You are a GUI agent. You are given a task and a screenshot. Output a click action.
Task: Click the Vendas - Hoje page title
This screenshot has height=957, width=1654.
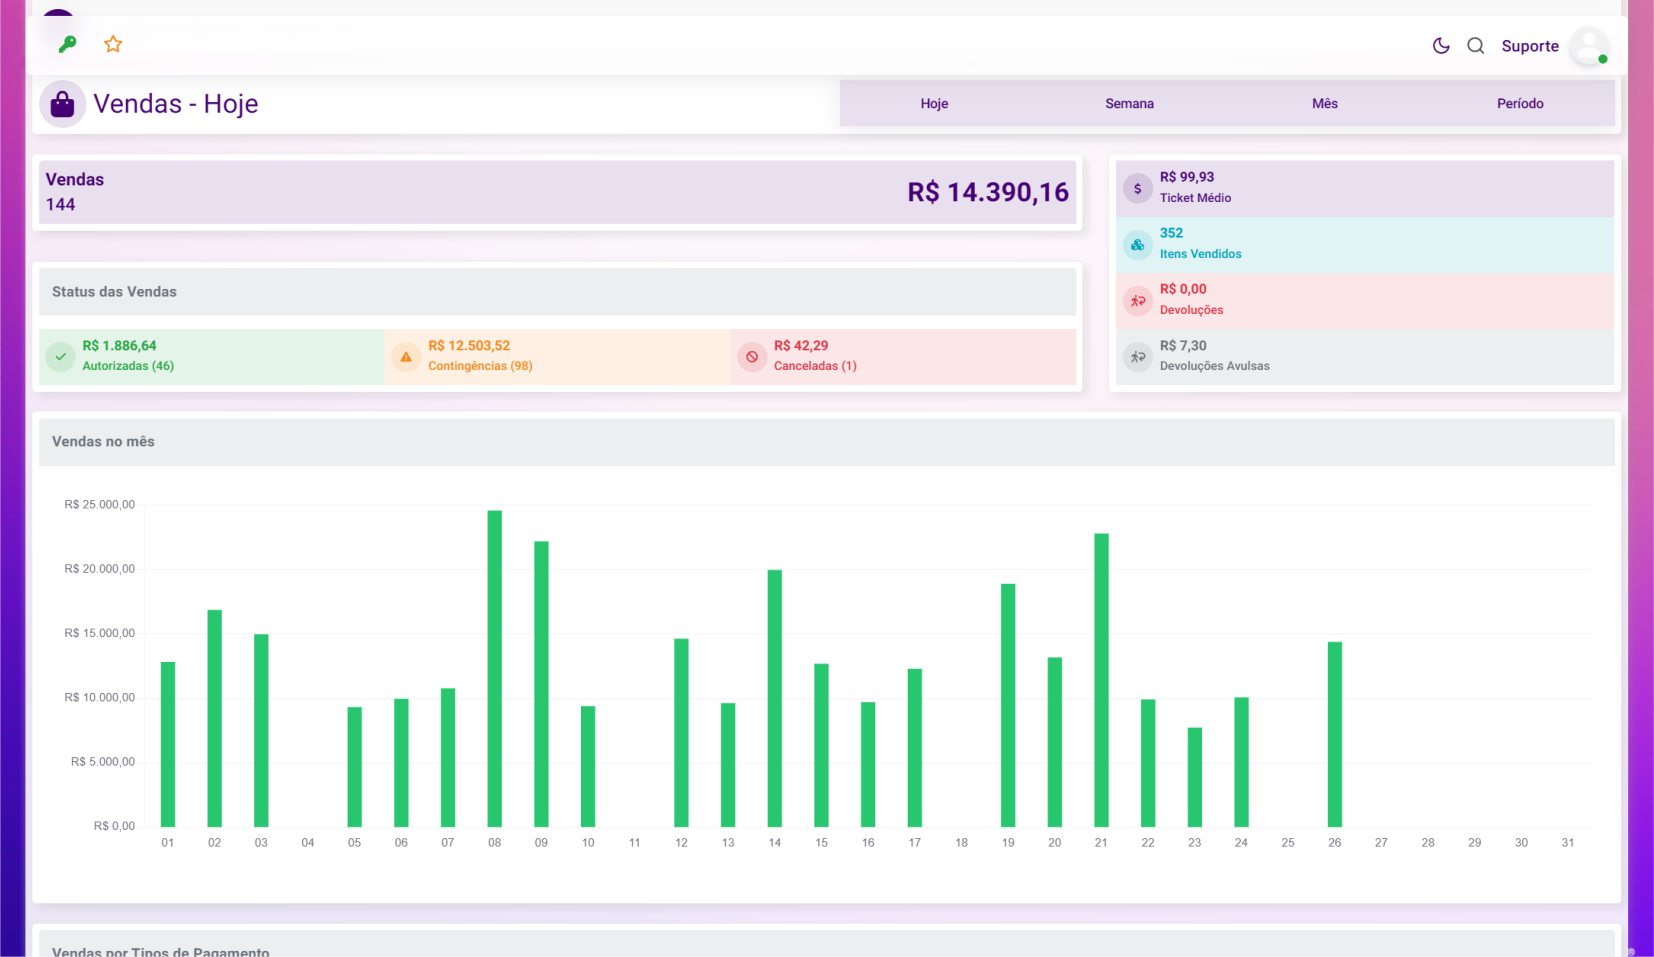click(x=176, y=104)
